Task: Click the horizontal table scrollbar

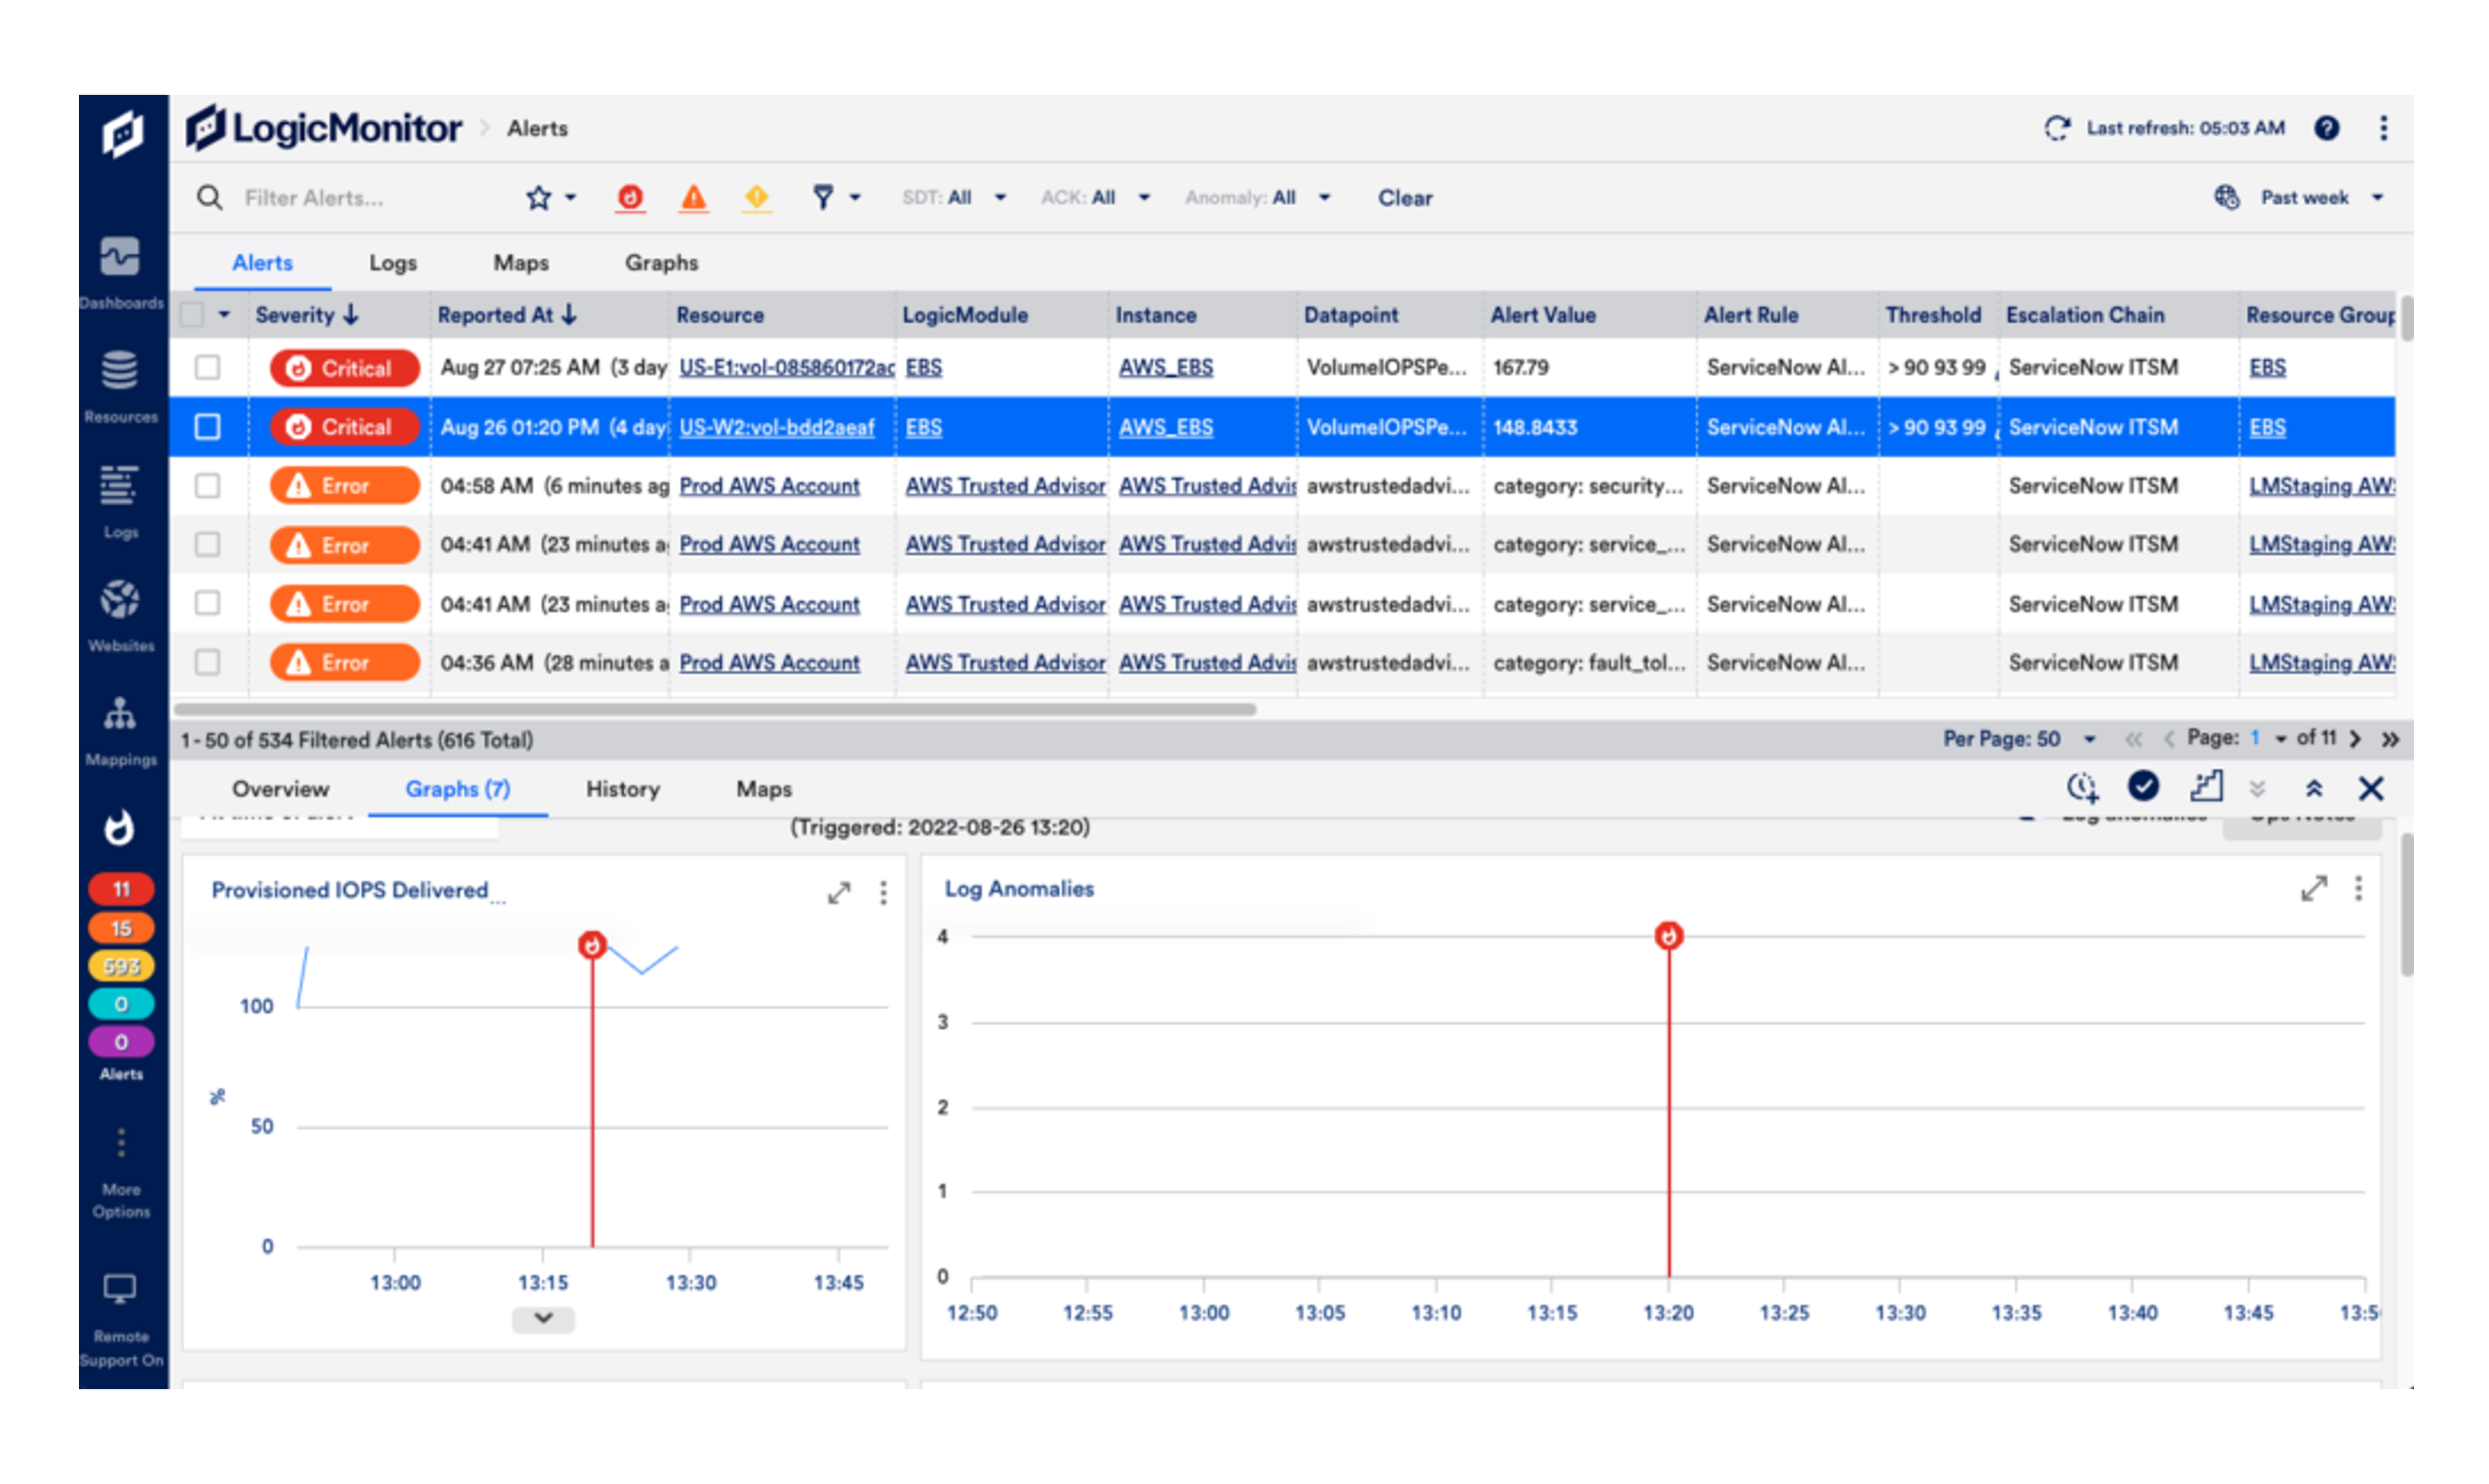Action: click(x=716, y=709)
